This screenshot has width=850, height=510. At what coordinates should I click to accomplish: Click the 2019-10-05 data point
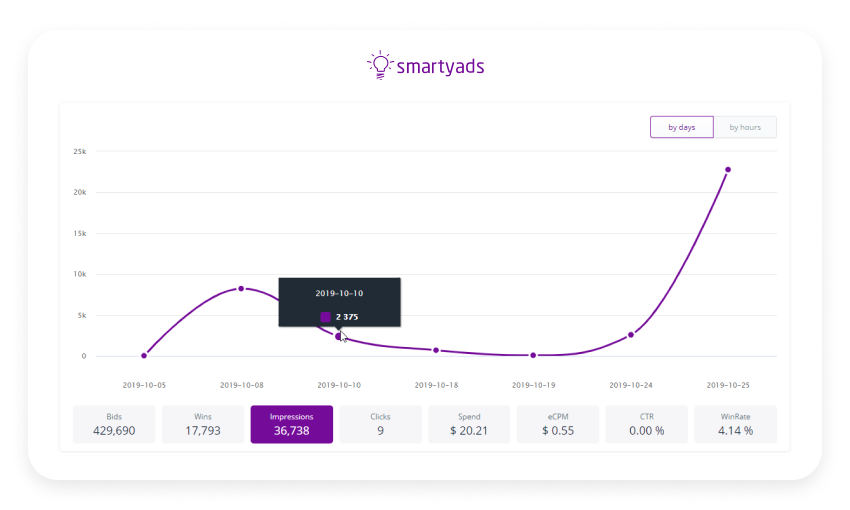[144, 355]
